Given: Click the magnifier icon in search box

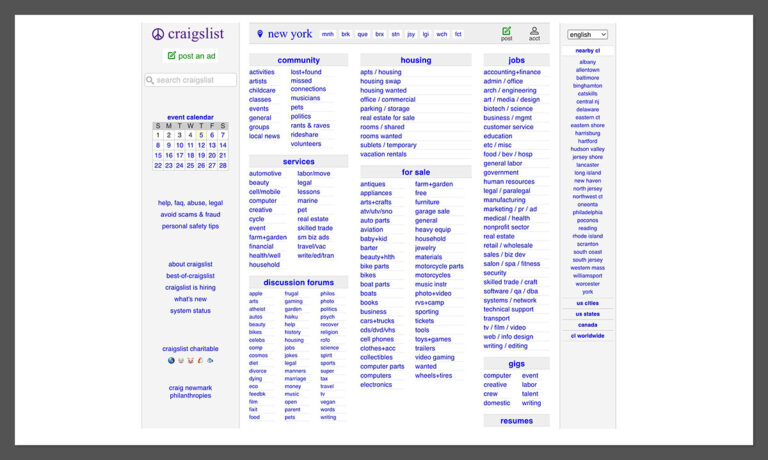Looking at the screenshot, I should [150, 80].
